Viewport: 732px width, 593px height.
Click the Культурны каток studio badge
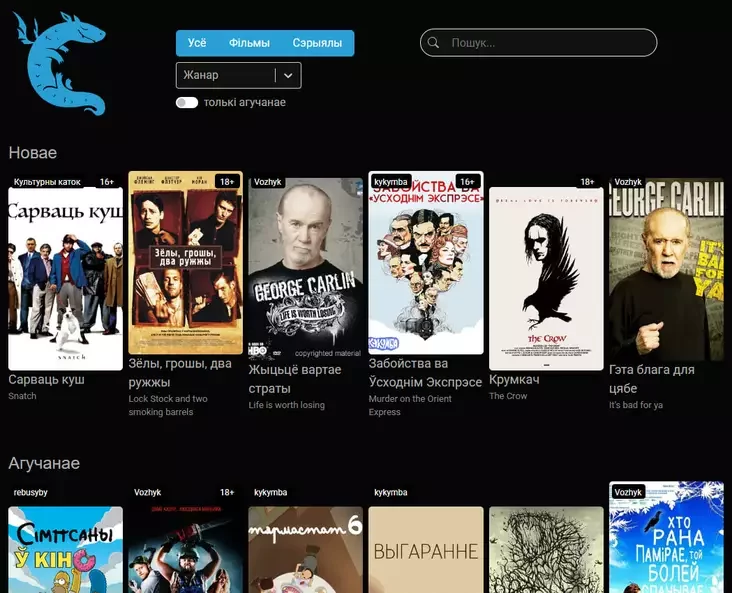click(47, 182)
